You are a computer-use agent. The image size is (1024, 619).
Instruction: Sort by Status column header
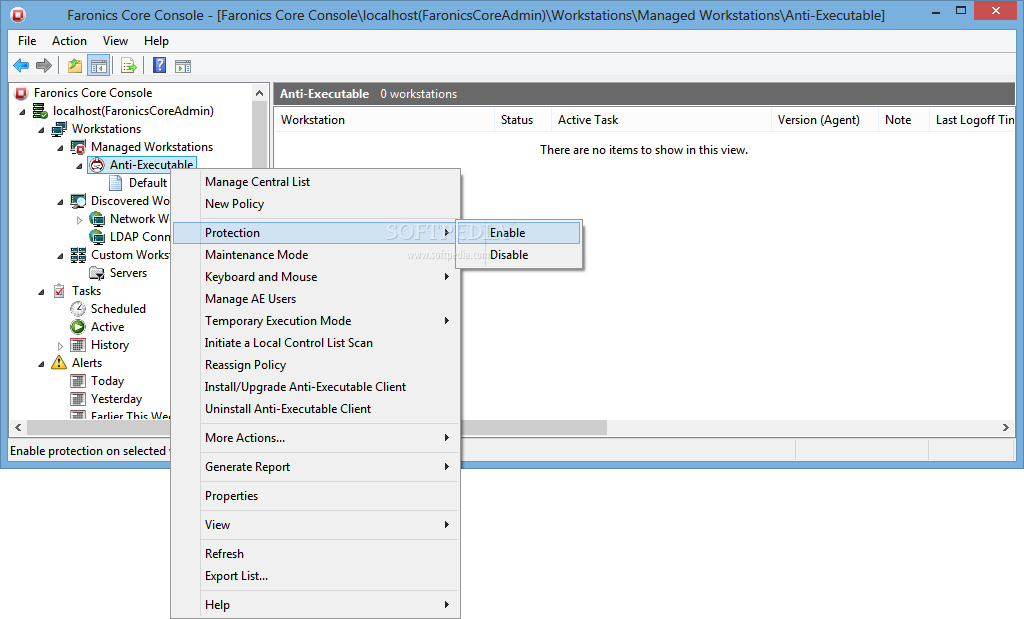(x=522, y=120)
